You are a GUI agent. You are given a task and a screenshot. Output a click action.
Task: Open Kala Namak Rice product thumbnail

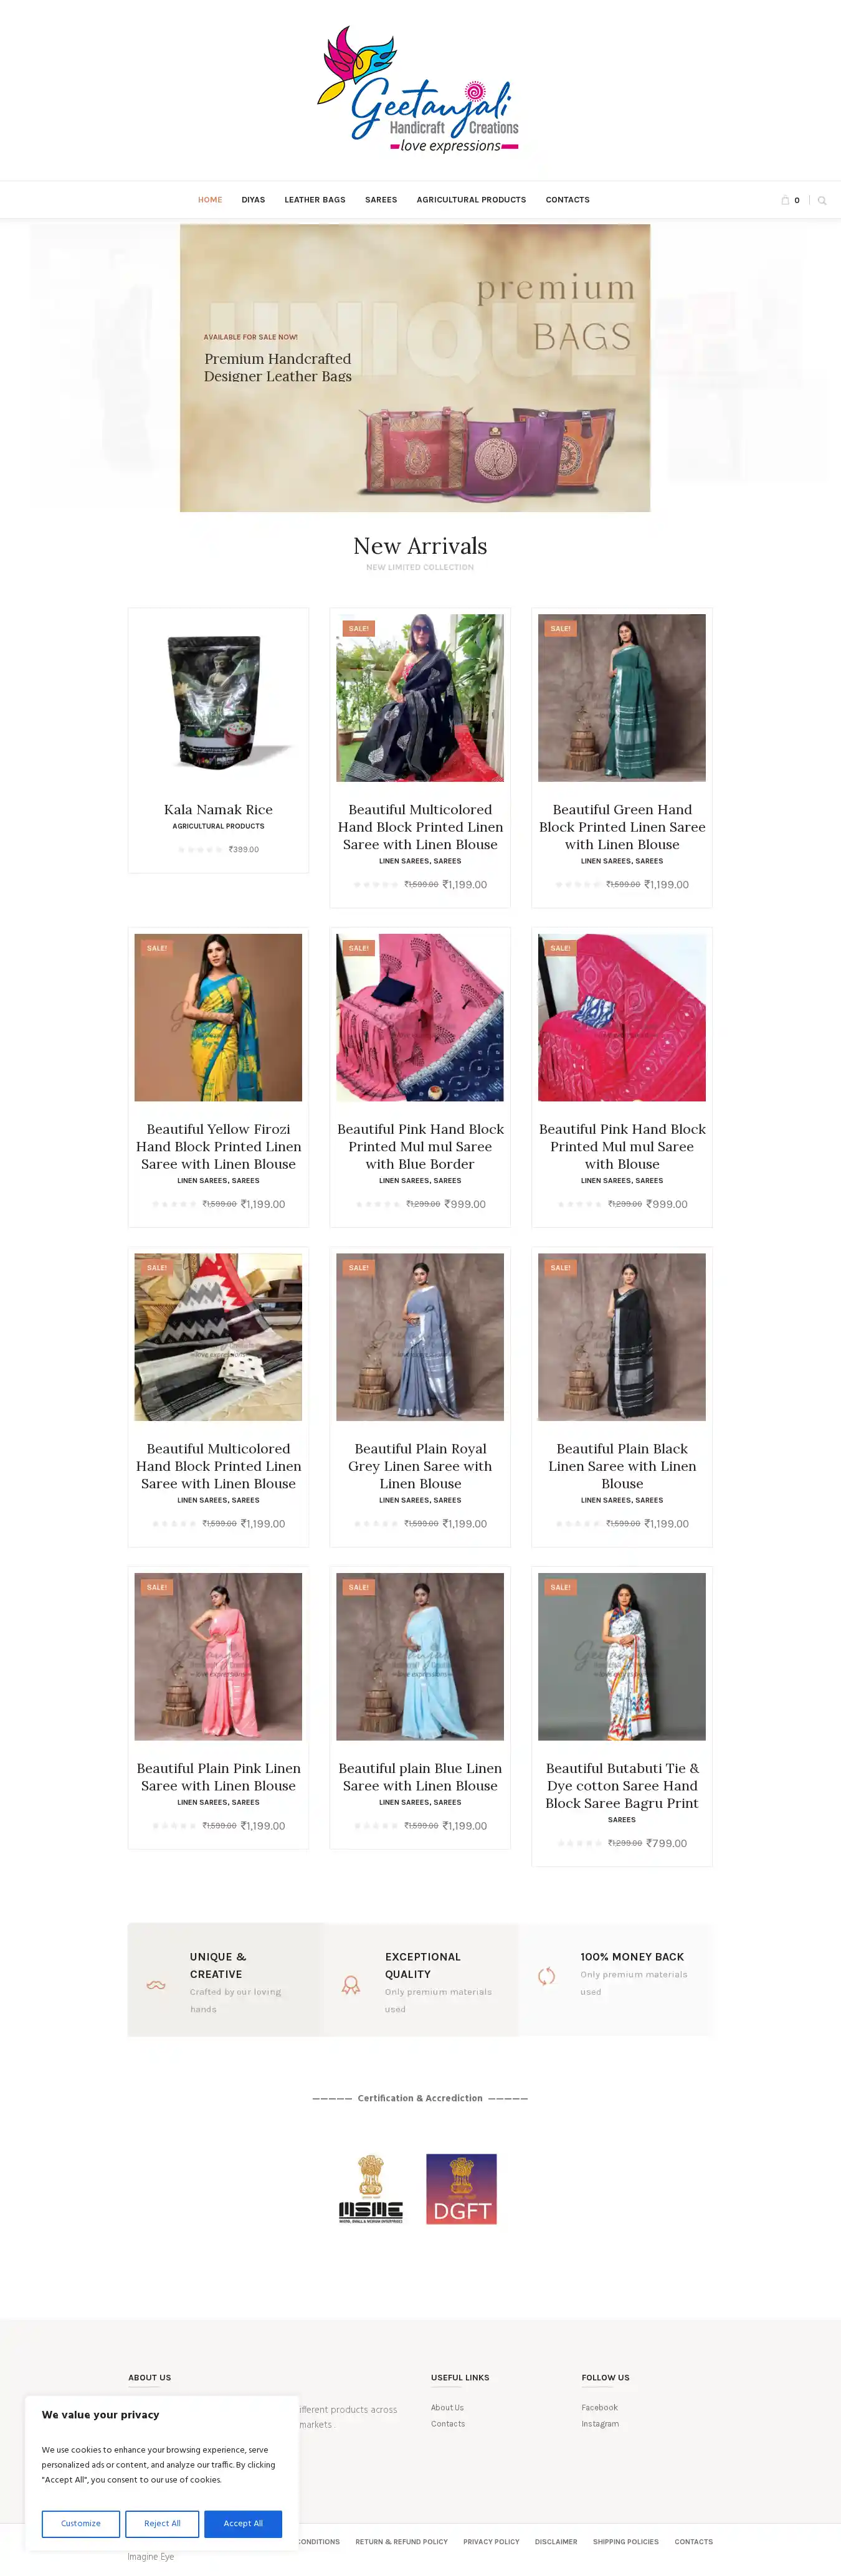[x=218, y=698]
